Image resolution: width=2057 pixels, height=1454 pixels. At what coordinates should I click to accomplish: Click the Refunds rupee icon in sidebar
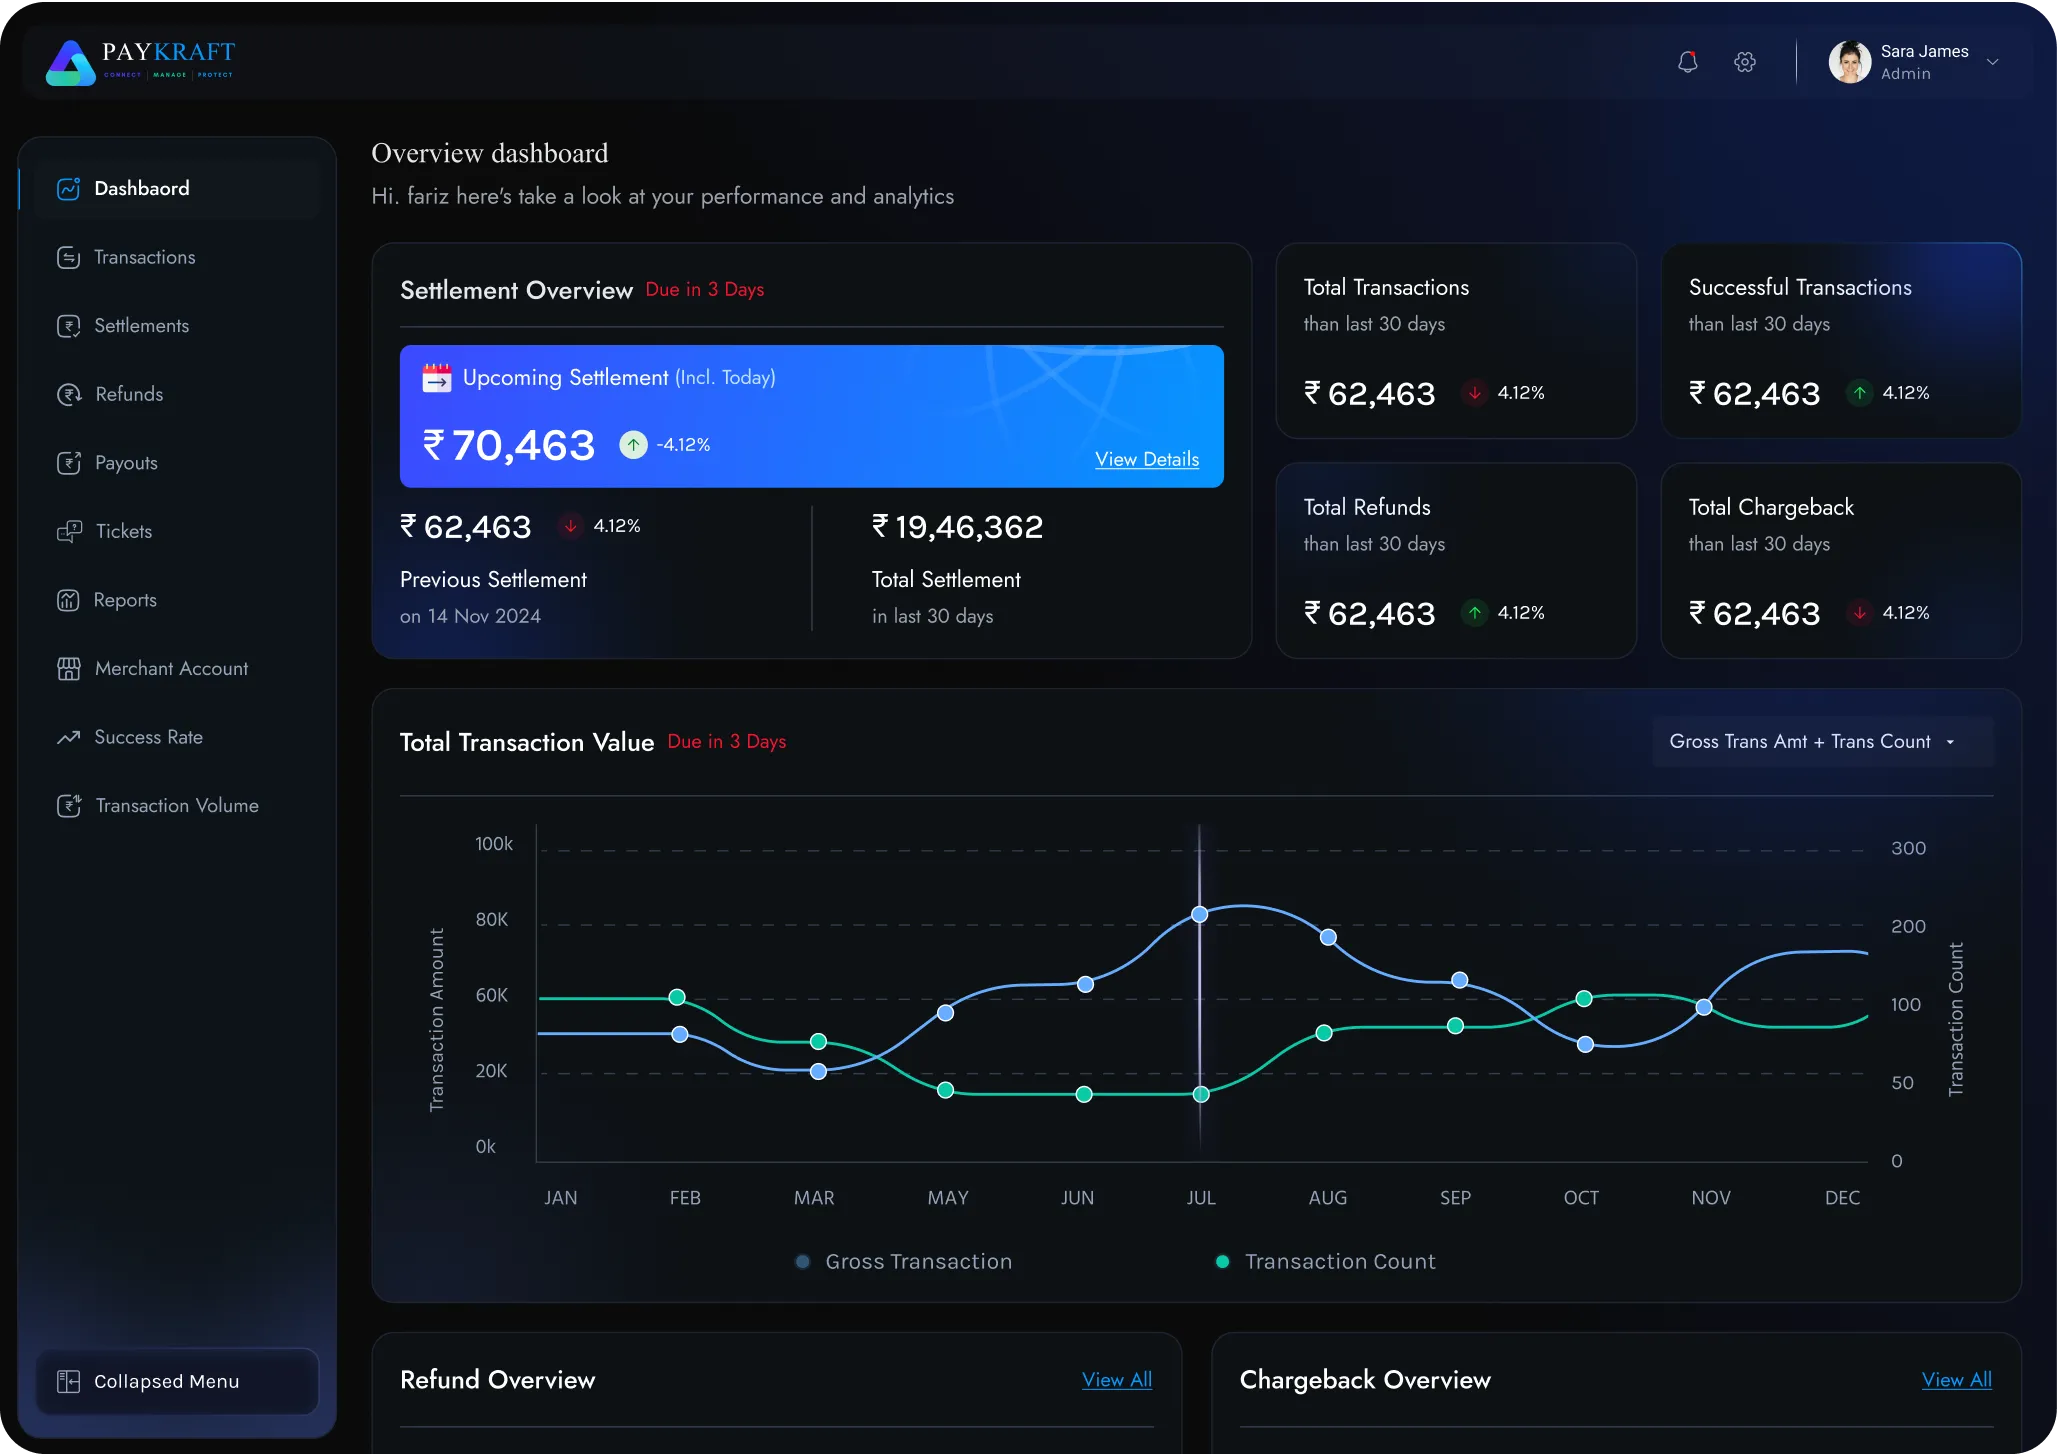(68, 395)
